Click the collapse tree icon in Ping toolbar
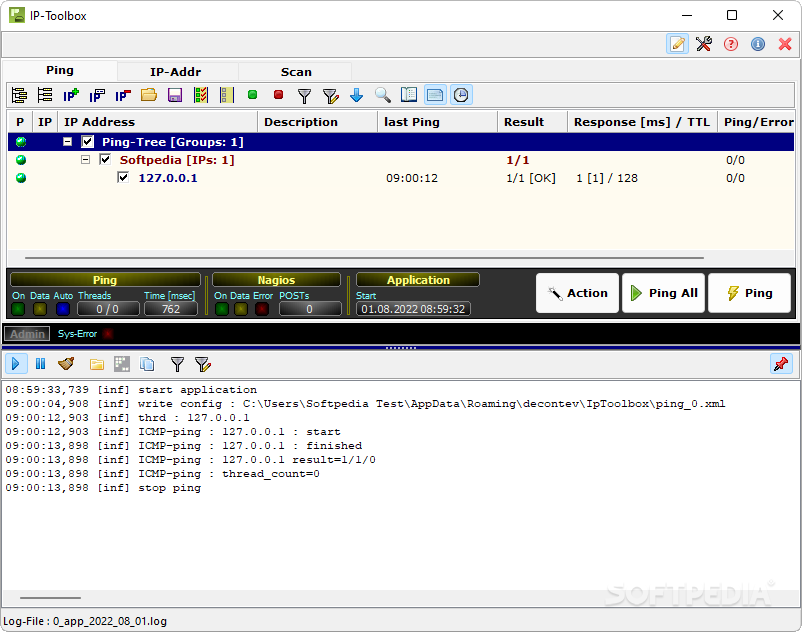The image size is (802, 632). [x=45, y=95]
